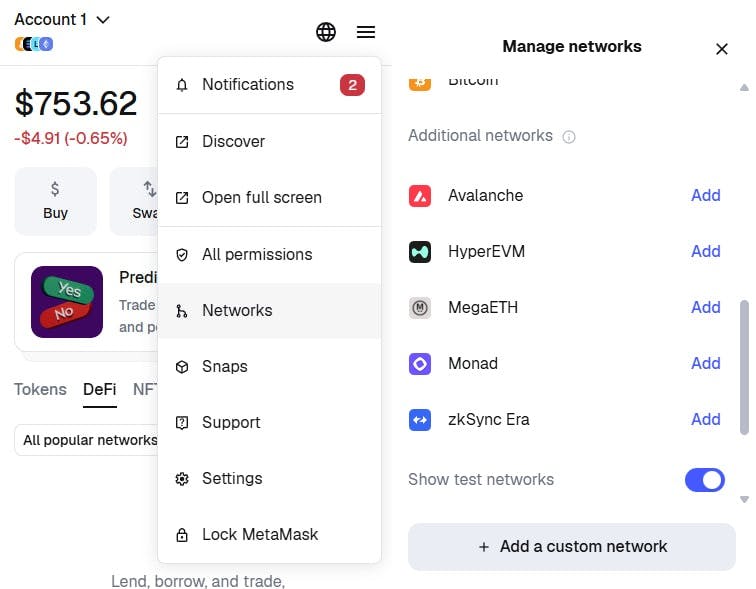Click the Lock MetaMask padlock icon
The height and width of the screenshot is (589, 756).
[x=182, y=535]
